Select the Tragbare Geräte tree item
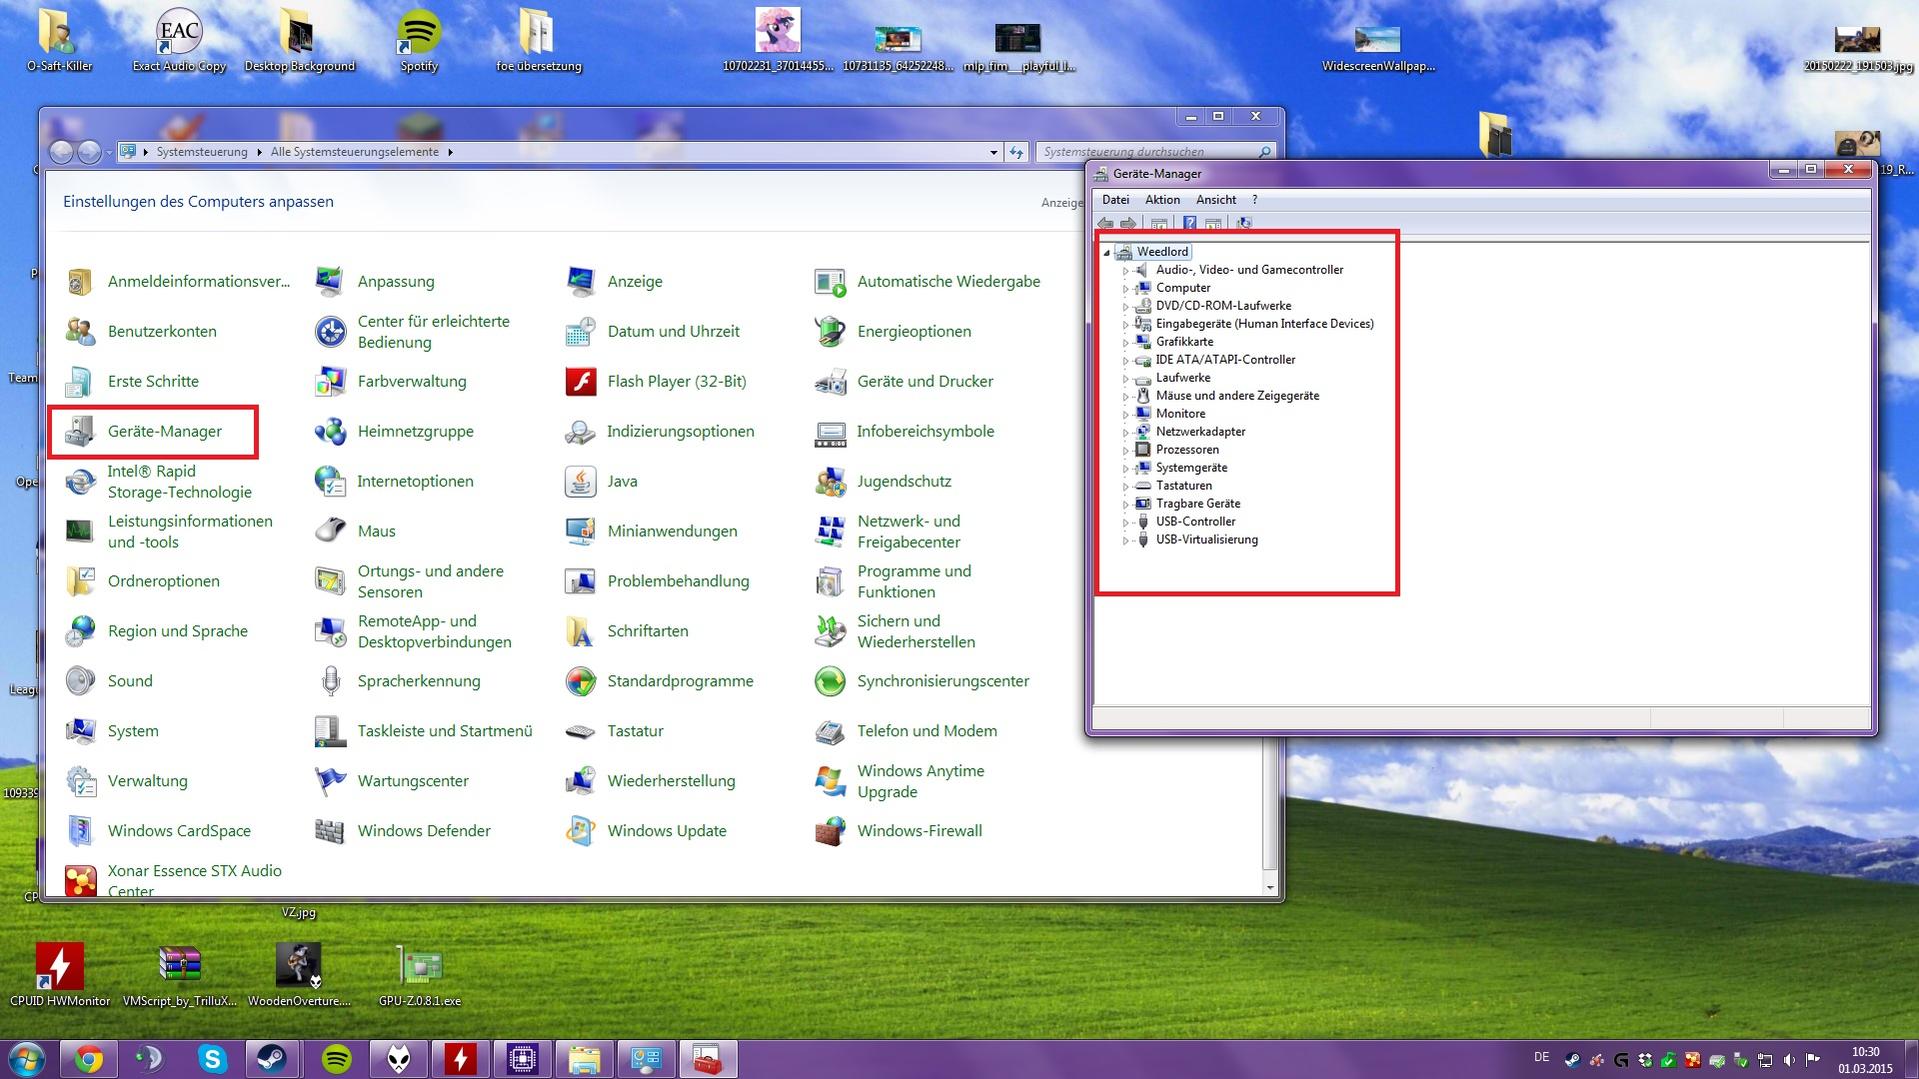Image resolution: width=1919 pixels, height=1079 pixels. coord(1198,504)
